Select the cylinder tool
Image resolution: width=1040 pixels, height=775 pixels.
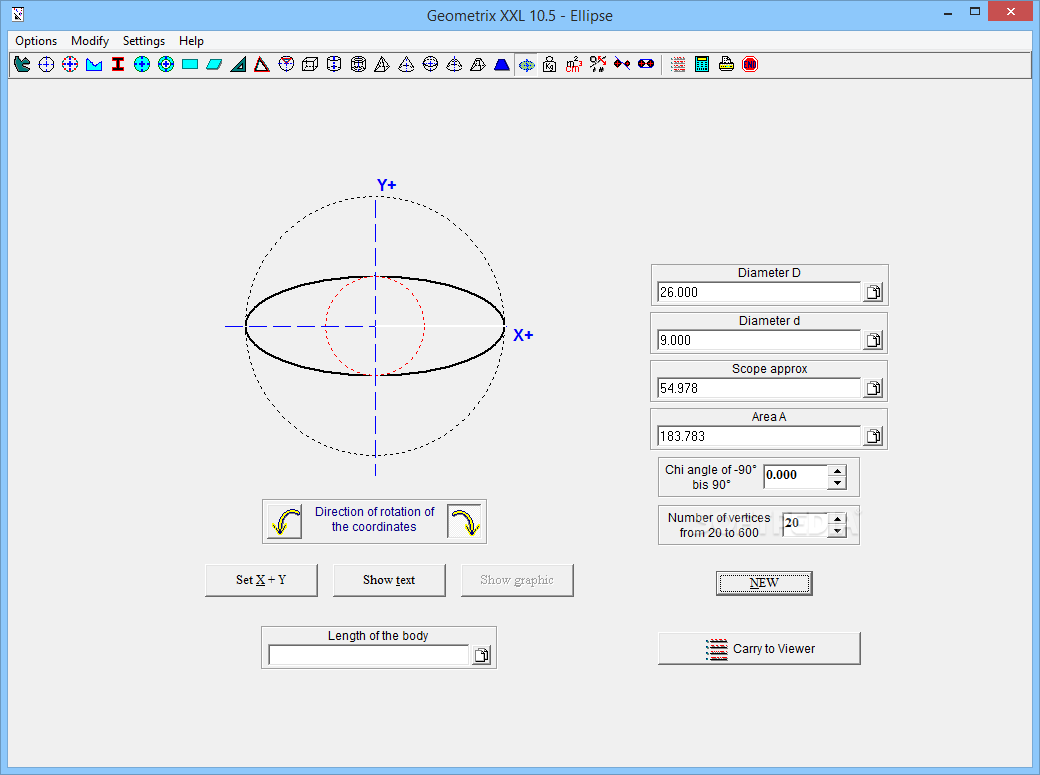[x=334, y=64]
